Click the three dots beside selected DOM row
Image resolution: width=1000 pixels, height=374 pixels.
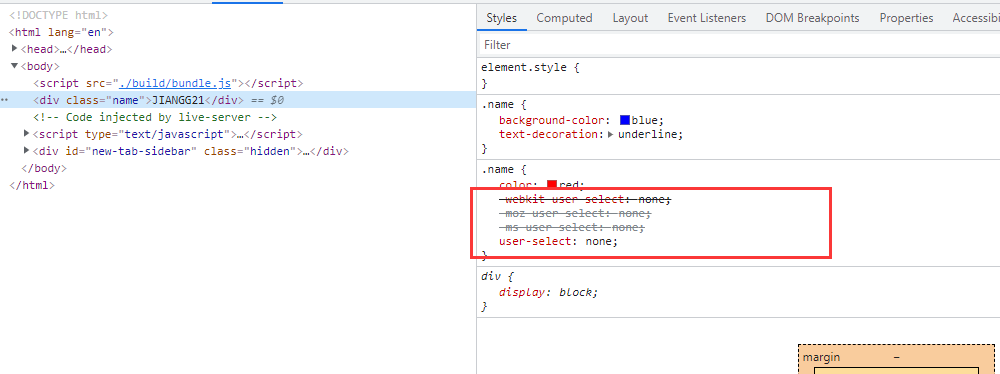tap(5, 100)
